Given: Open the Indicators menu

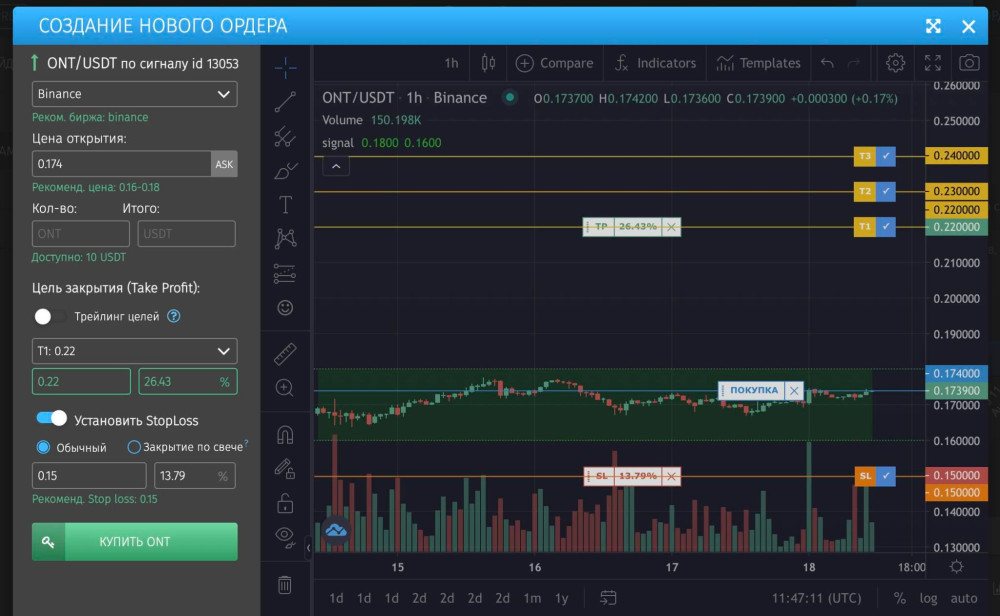Looking at the screenshot, I should pos(655,63).
